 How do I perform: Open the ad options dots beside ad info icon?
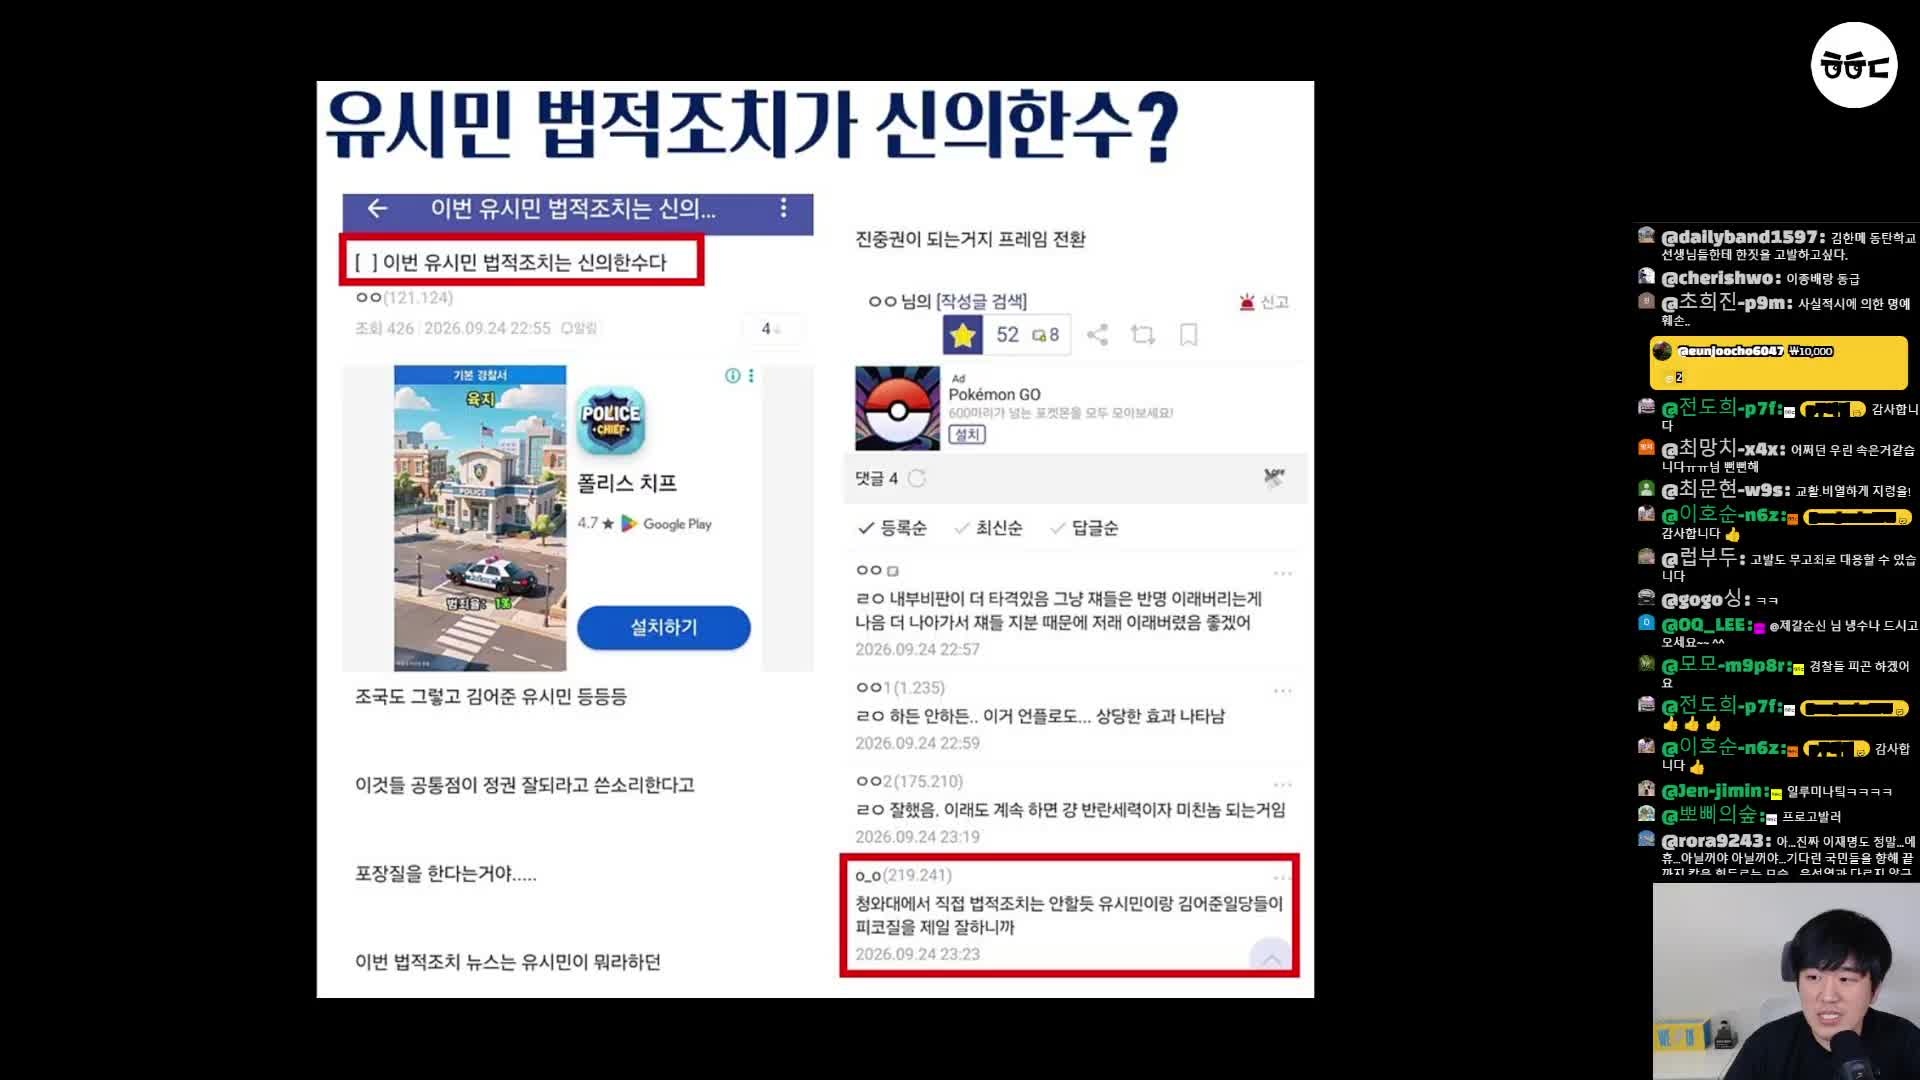751,376
